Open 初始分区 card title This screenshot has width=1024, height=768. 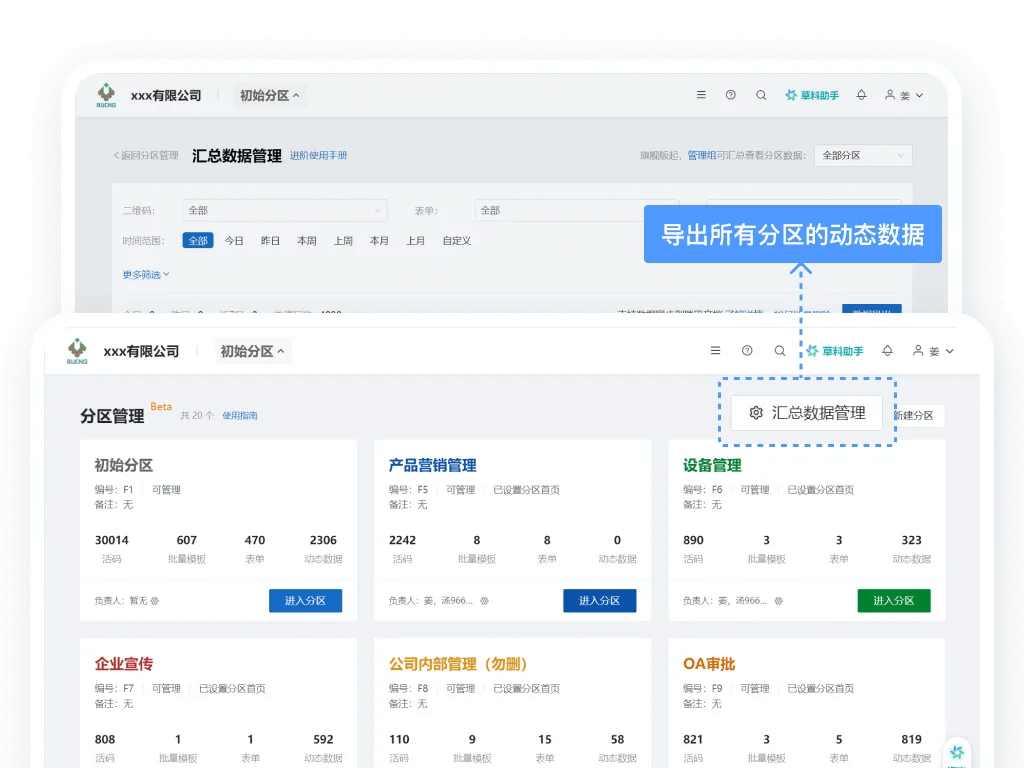123,465
